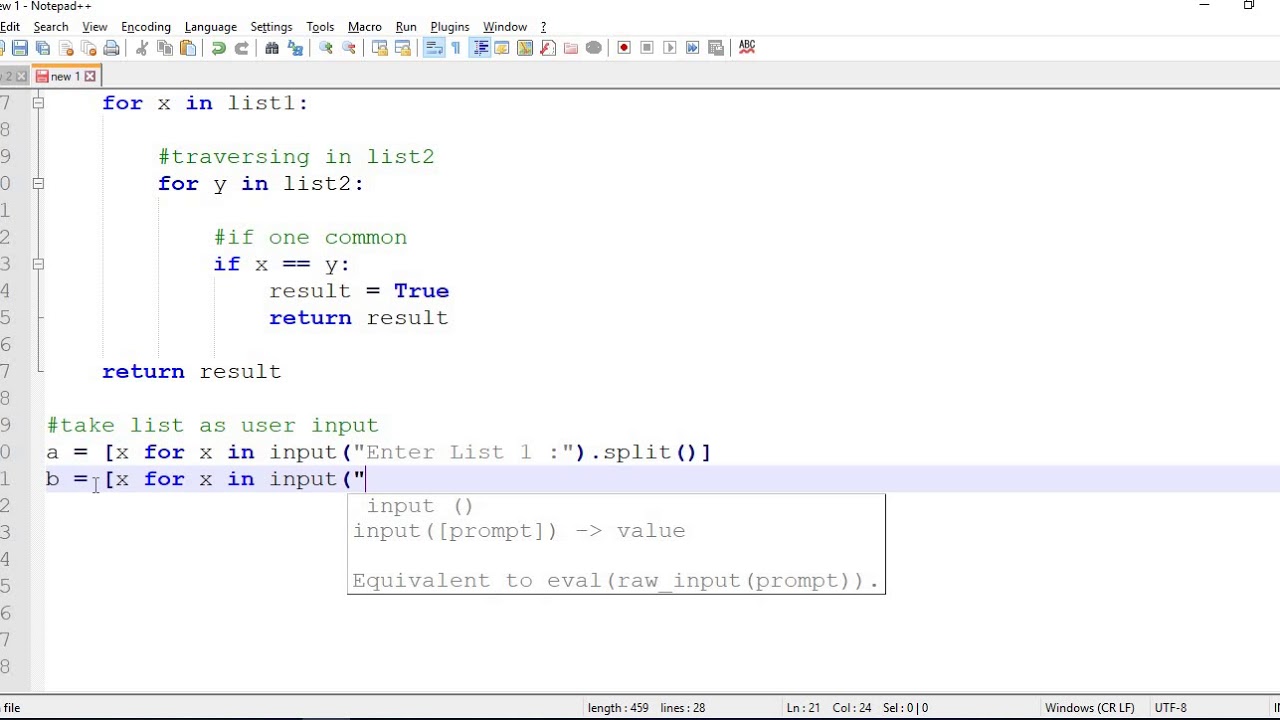The height and width of the screenshot is (720, 1280).
Task: Click the '#take list as user input' comment
Action: [x=212, y=425]
